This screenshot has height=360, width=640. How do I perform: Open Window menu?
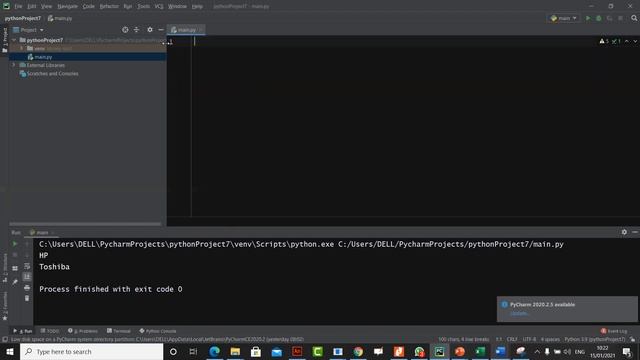pyautogui.click(x=177, y=6)
